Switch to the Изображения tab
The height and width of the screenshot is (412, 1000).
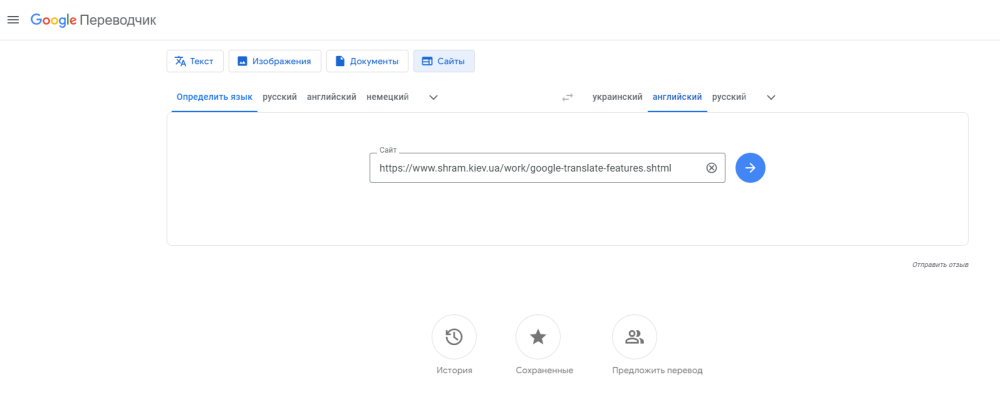[274, 61]
